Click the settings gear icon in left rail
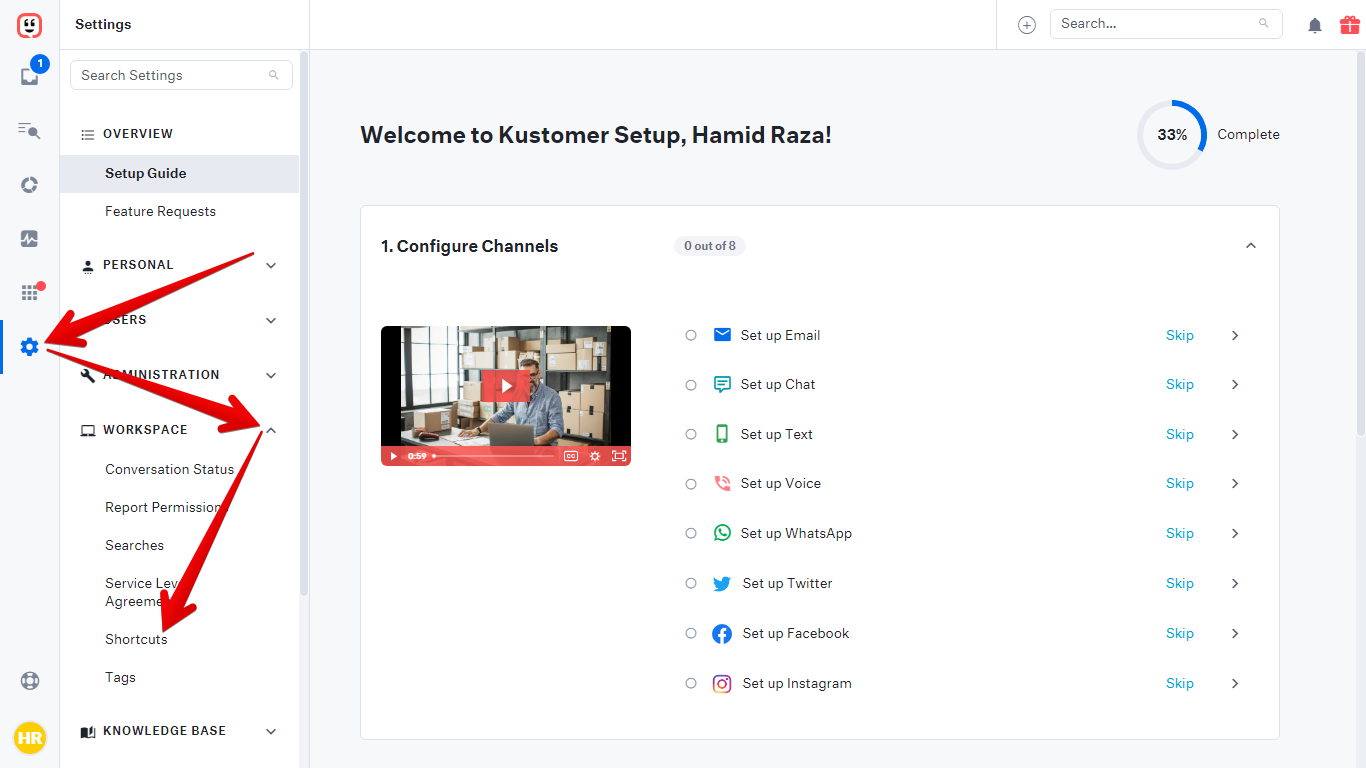1366x768 pixels. coord(29,347)
